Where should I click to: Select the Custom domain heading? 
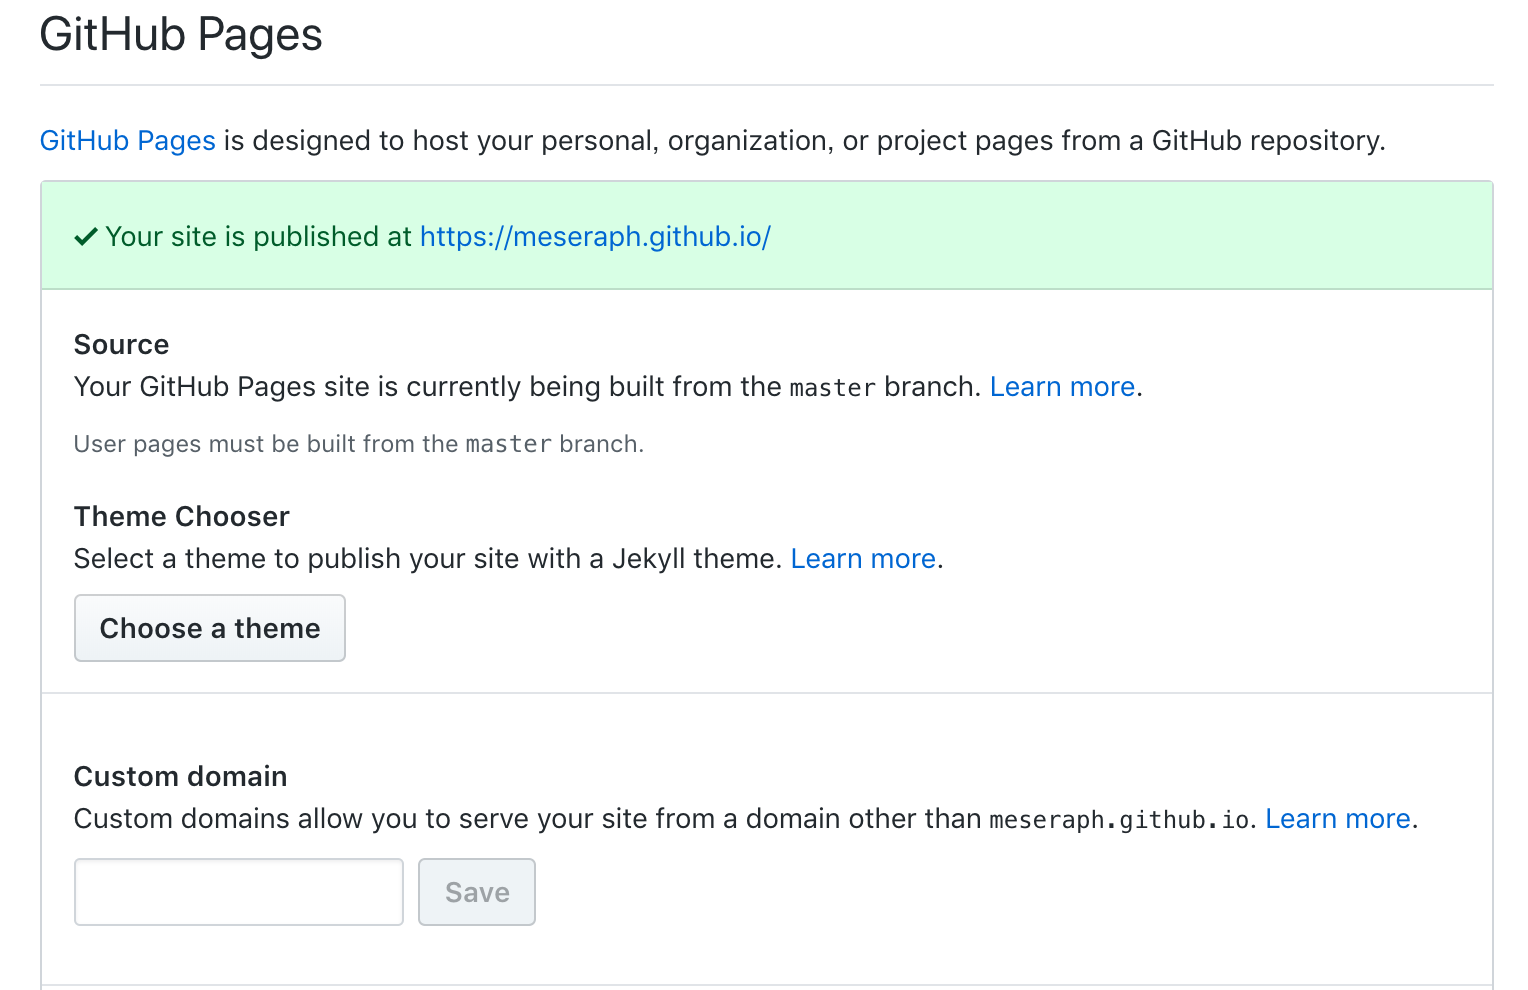[x=180, y=776]
